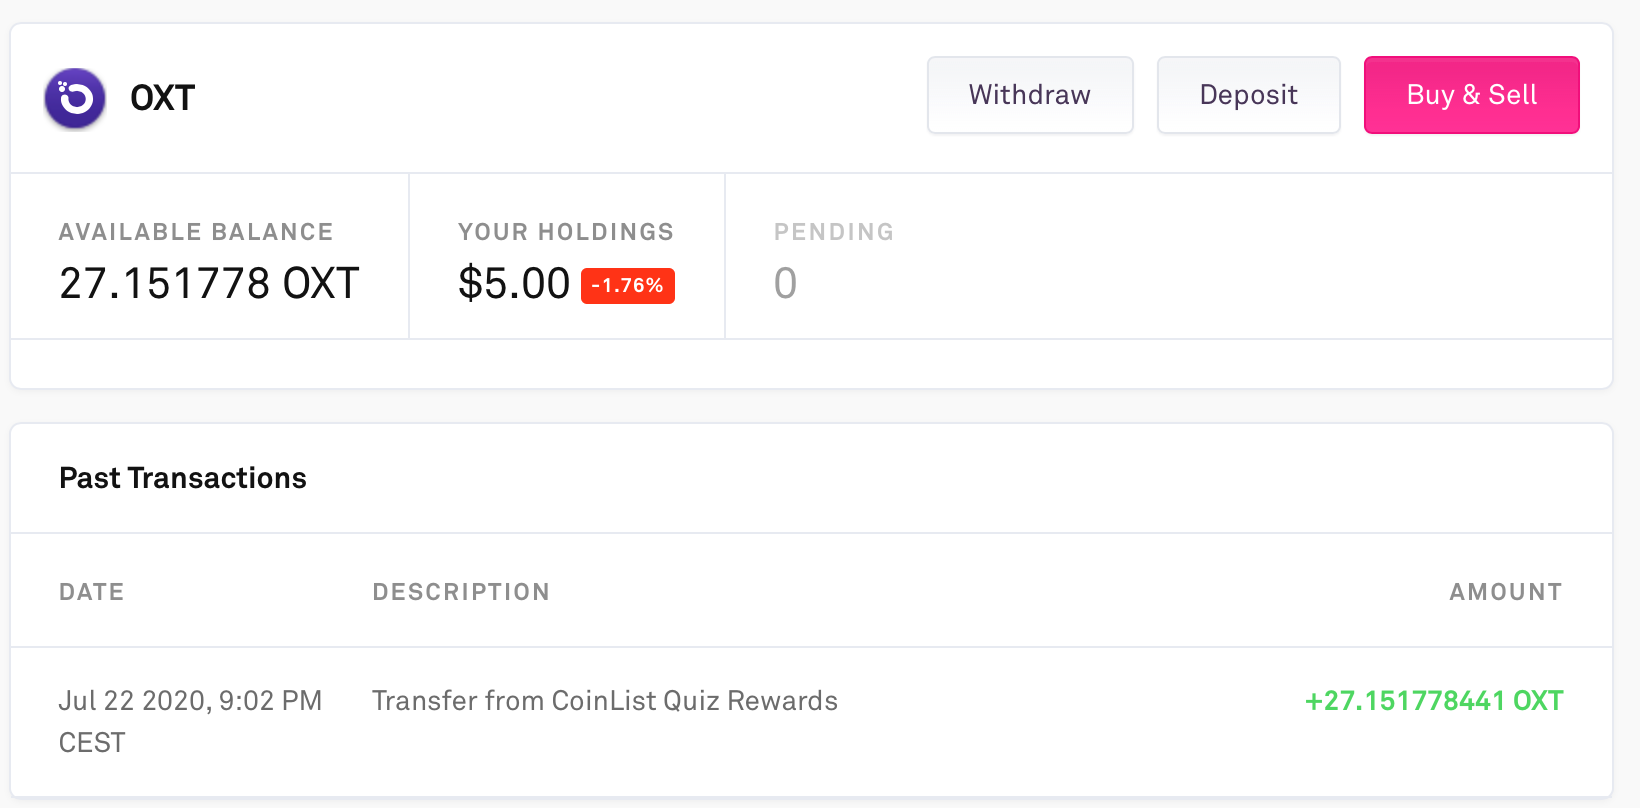Click the pending amount of 0
This screenshot has height=808, width=1640.
(x=785, y=284)
